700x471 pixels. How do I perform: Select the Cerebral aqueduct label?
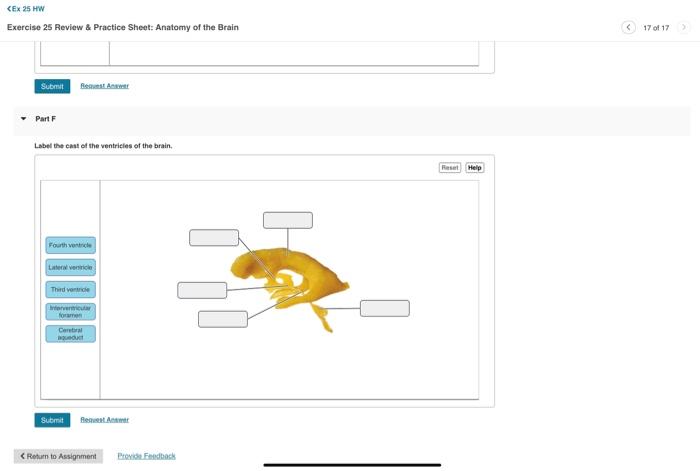point(71,334)
